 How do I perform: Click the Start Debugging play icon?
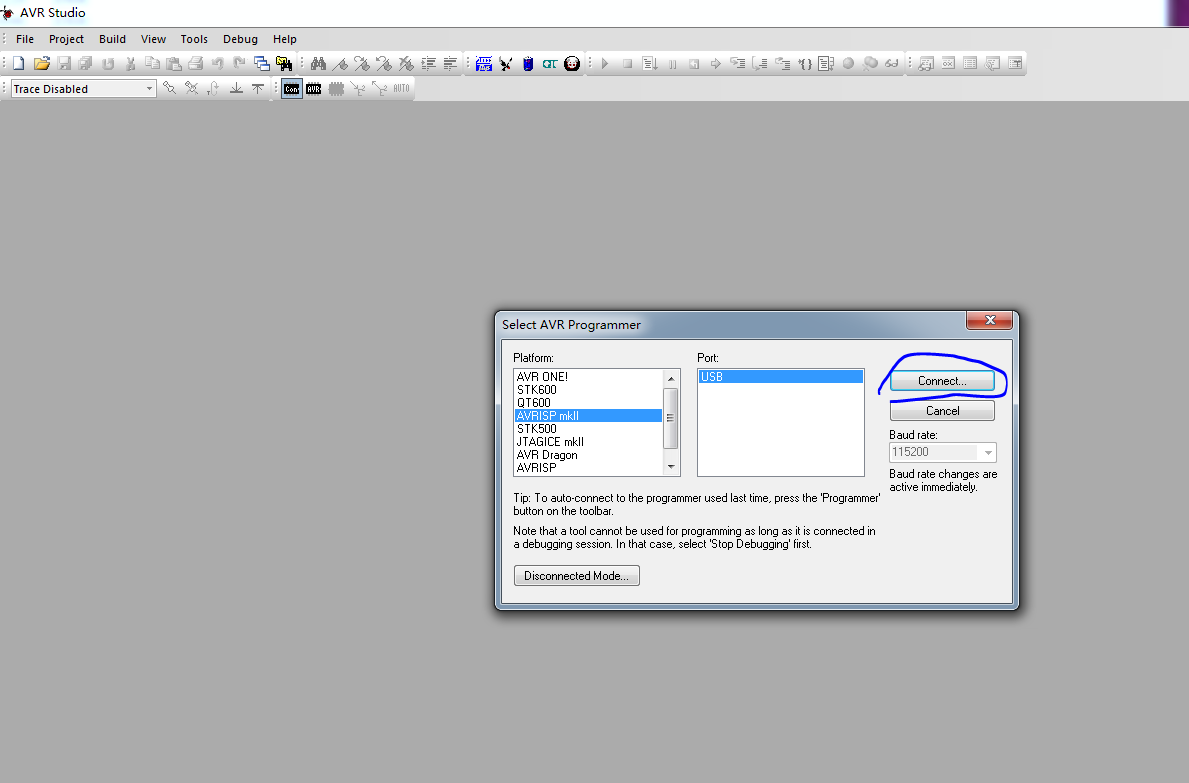click(x=605, y=64)
